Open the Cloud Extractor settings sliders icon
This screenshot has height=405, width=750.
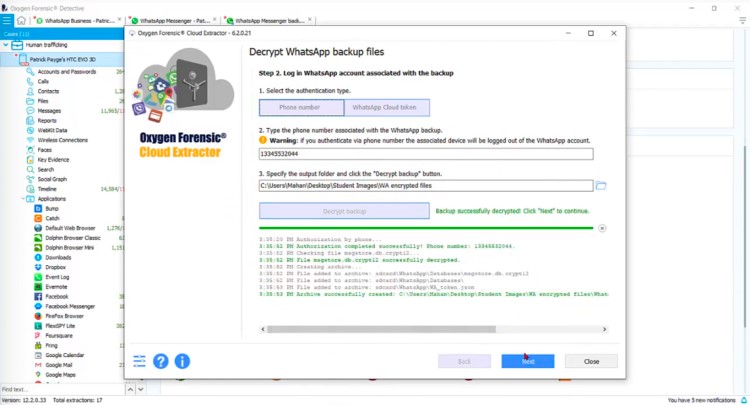coord(140,361)
